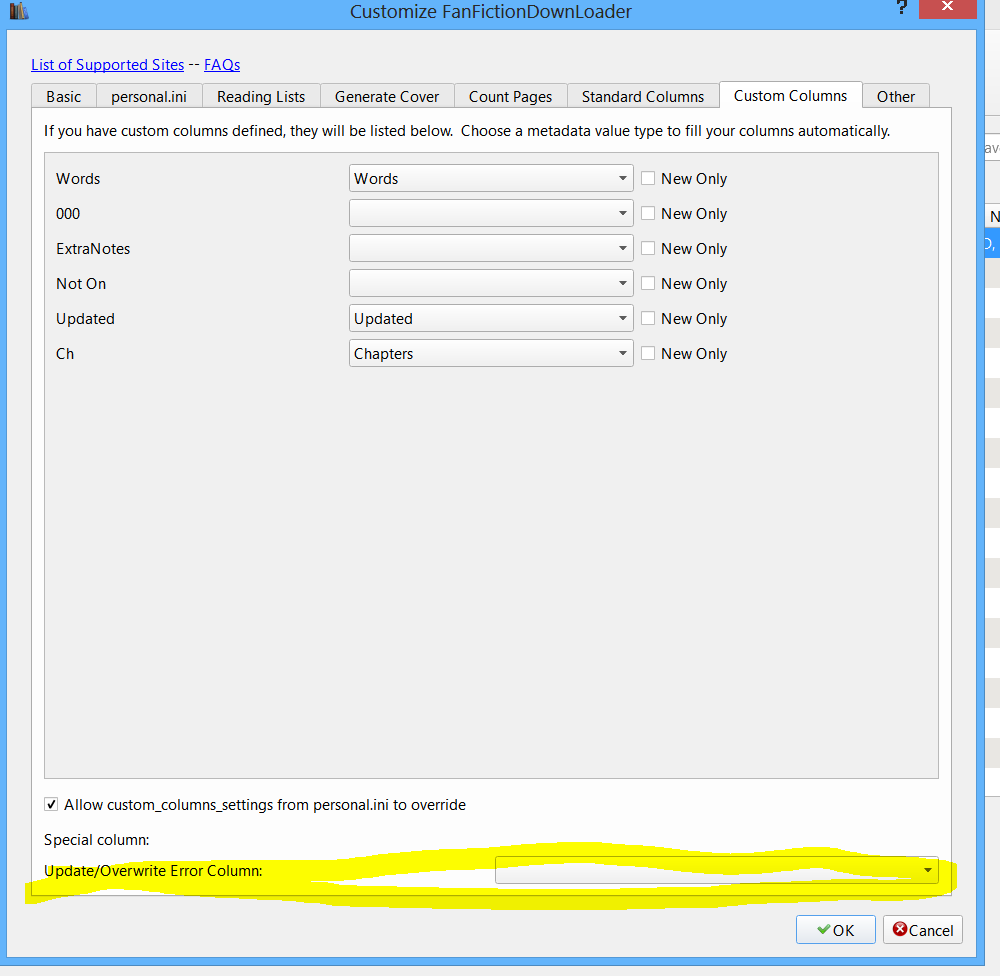Open the Reading Lists tab
Viewport: 1000px width, 976px height.
point(261,96)
